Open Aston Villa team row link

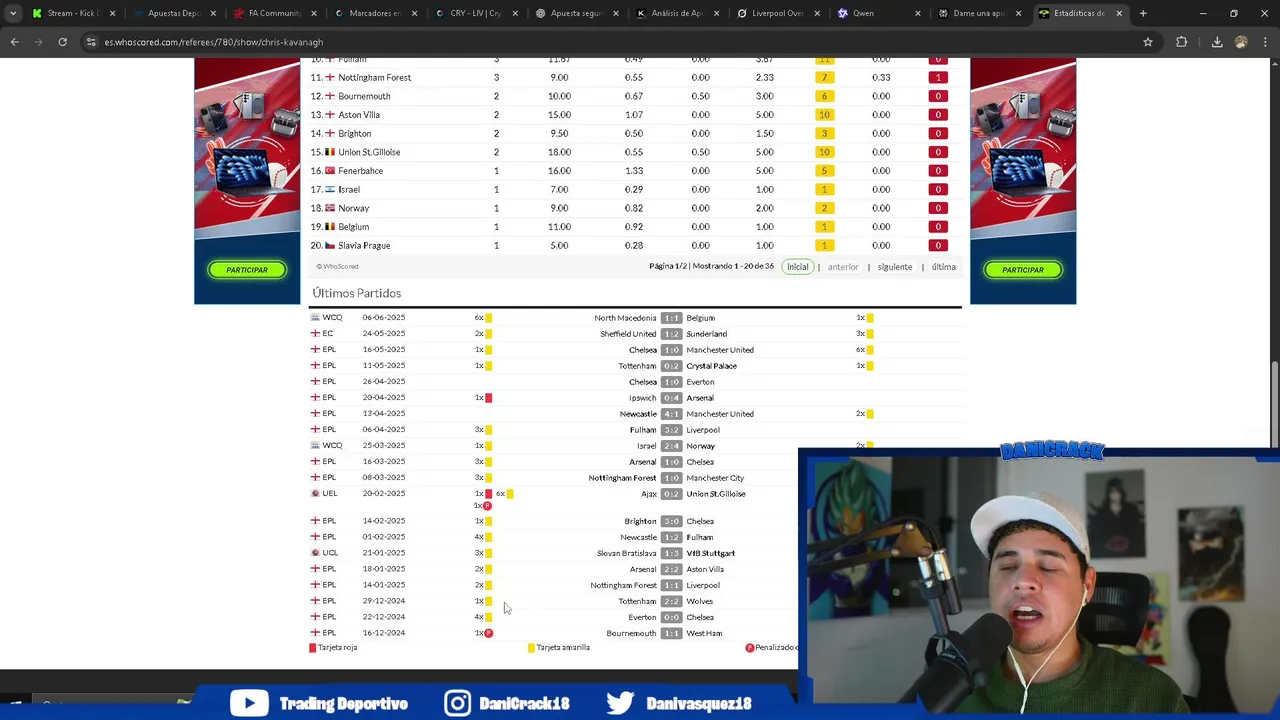click(359, 115)
